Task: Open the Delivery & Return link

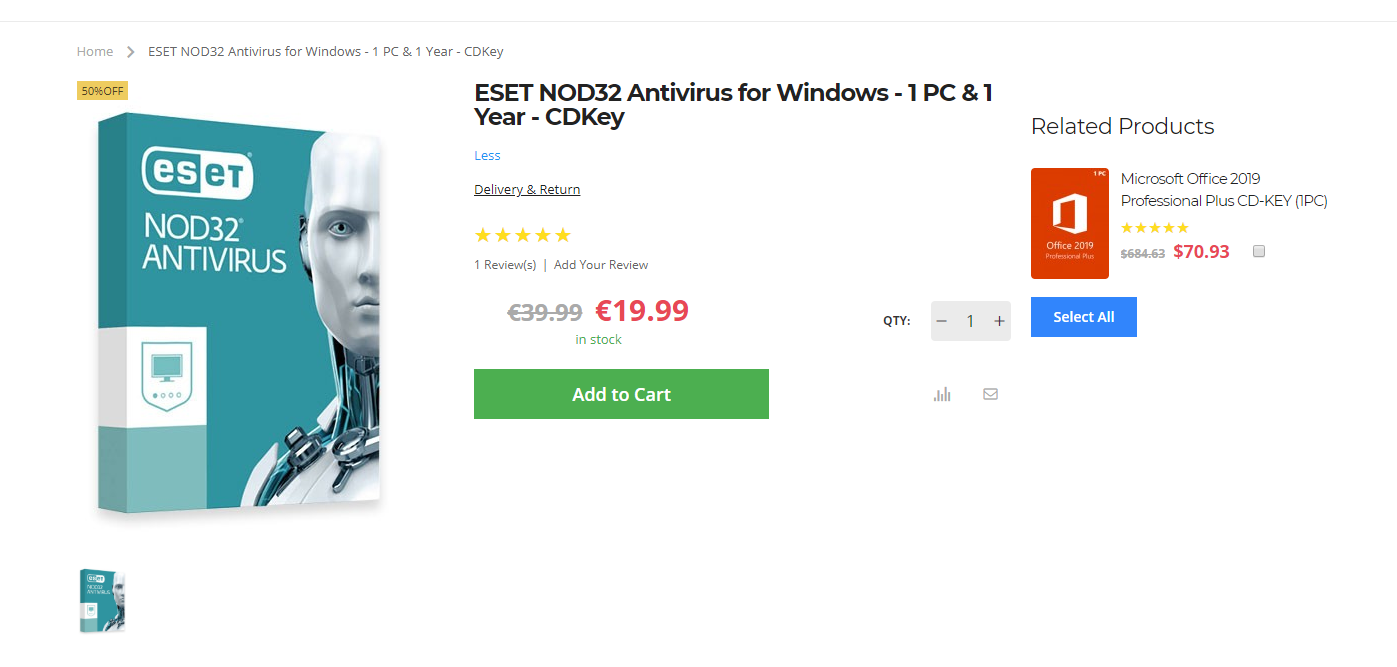Action: [527, 189]
